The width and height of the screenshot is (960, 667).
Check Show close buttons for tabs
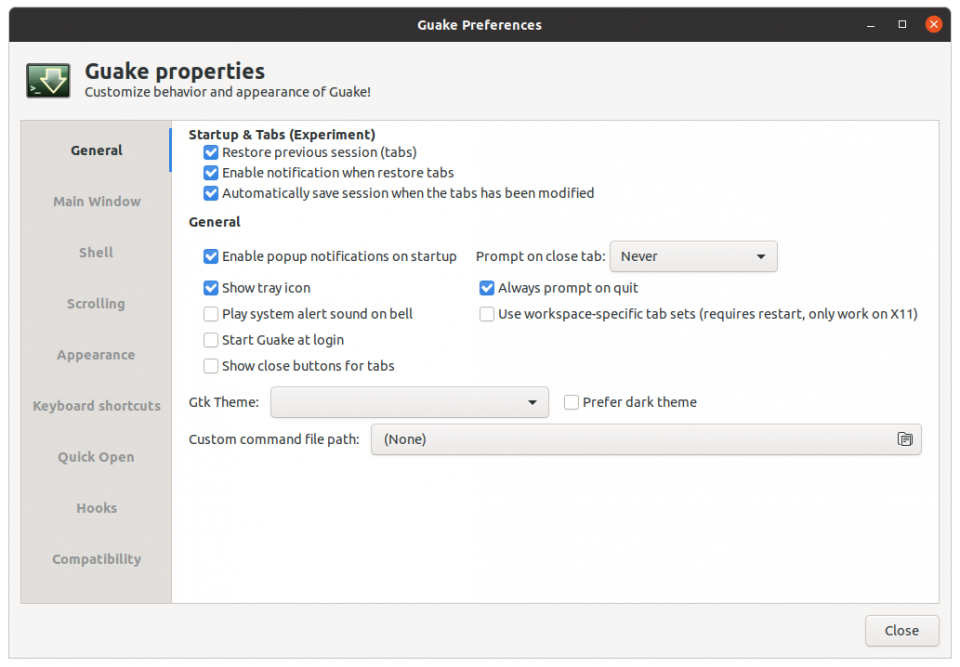pyautogui.click(x=211, y=366)
